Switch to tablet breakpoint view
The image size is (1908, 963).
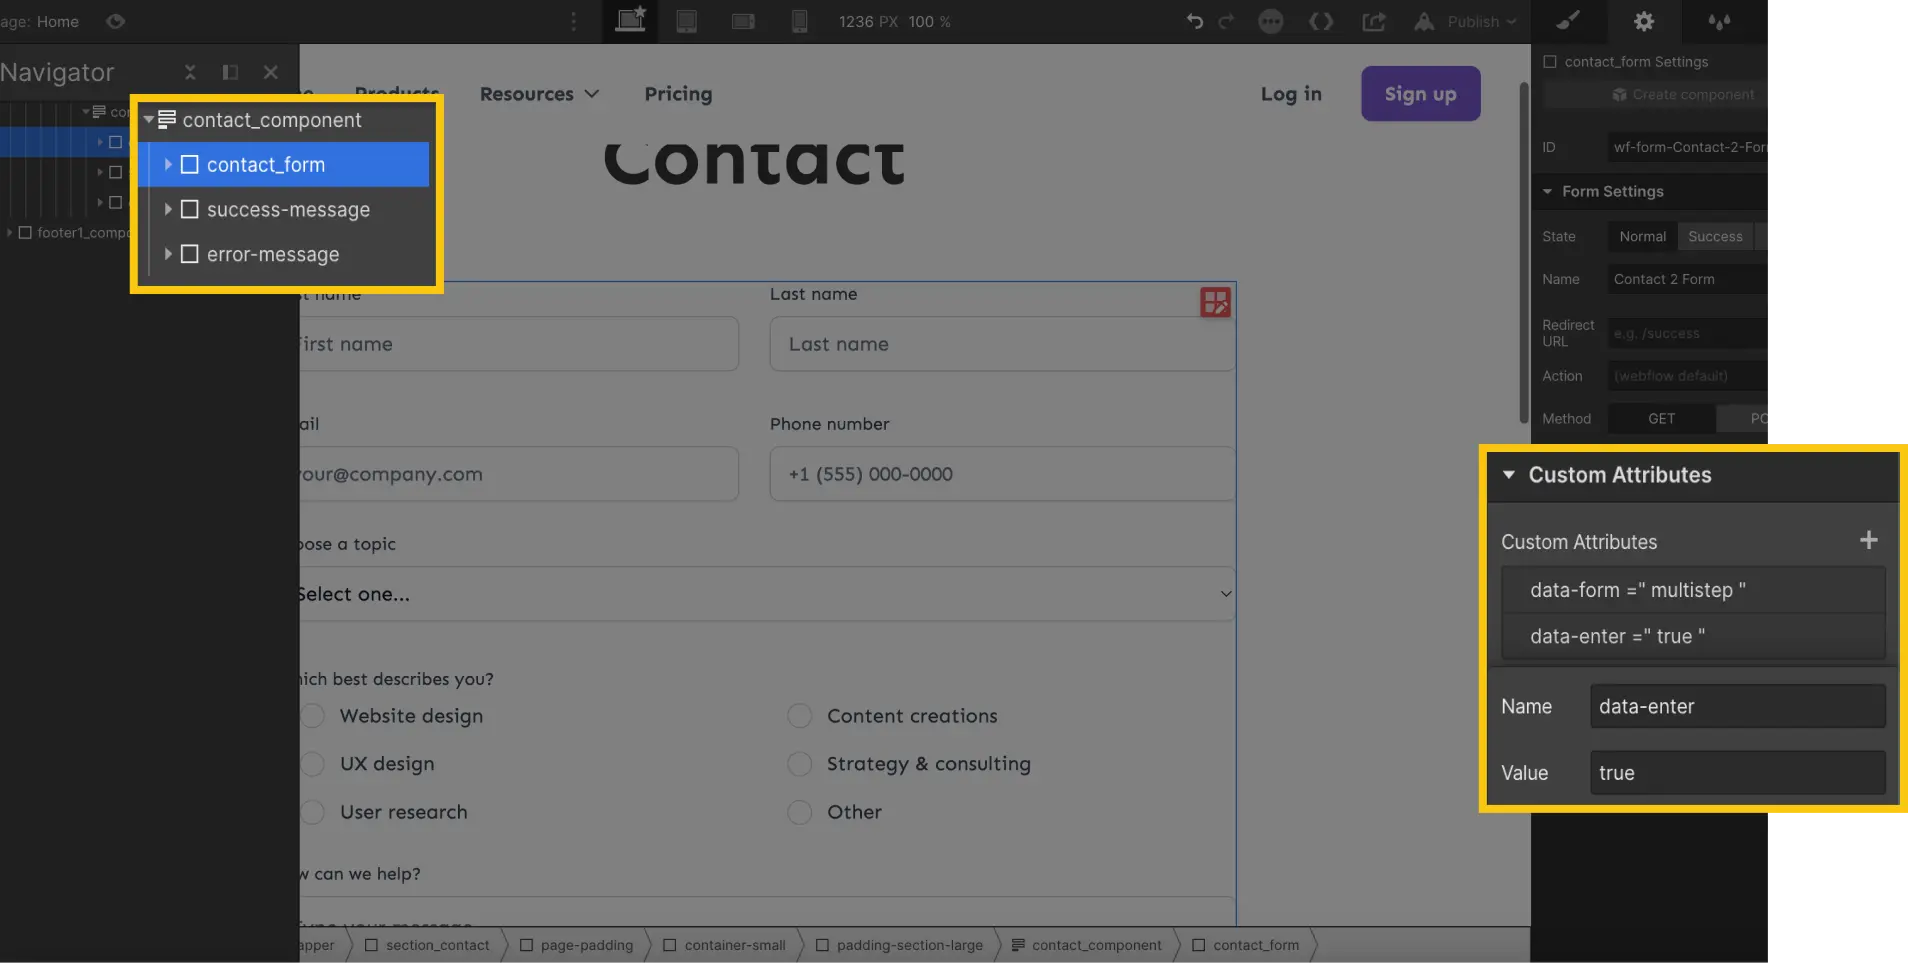(x=687, y=21)
